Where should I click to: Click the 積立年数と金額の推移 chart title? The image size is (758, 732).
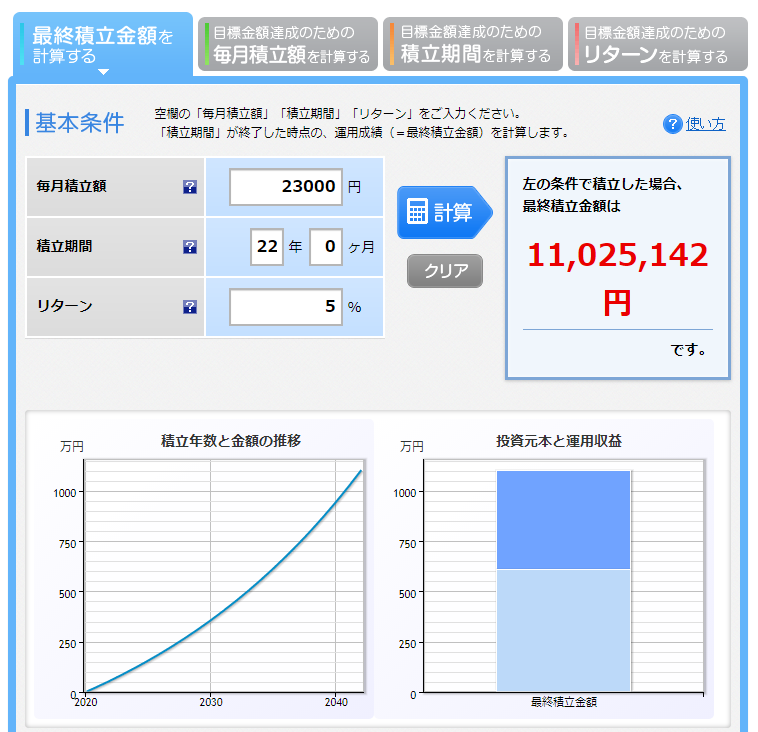point(231,441)
